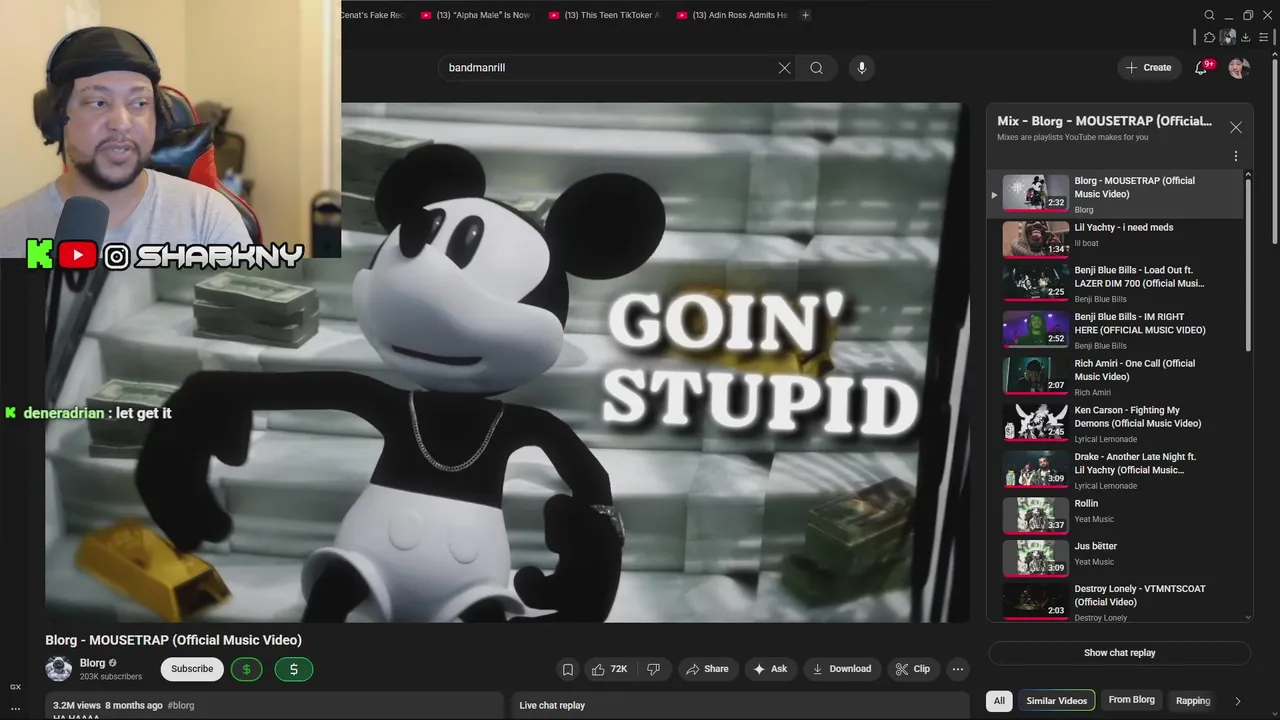Open the #blorg hashtag link
Screen dimensions: 1280x720
pos(181,705)
